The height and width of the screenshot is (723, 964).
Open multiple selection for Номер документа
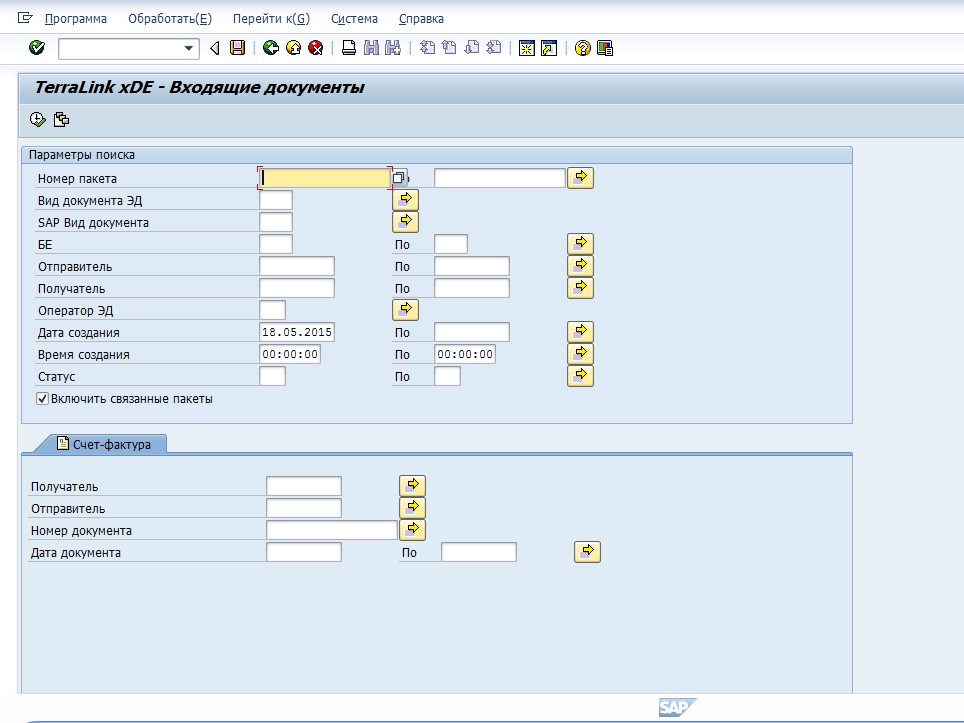click(413, 529)
